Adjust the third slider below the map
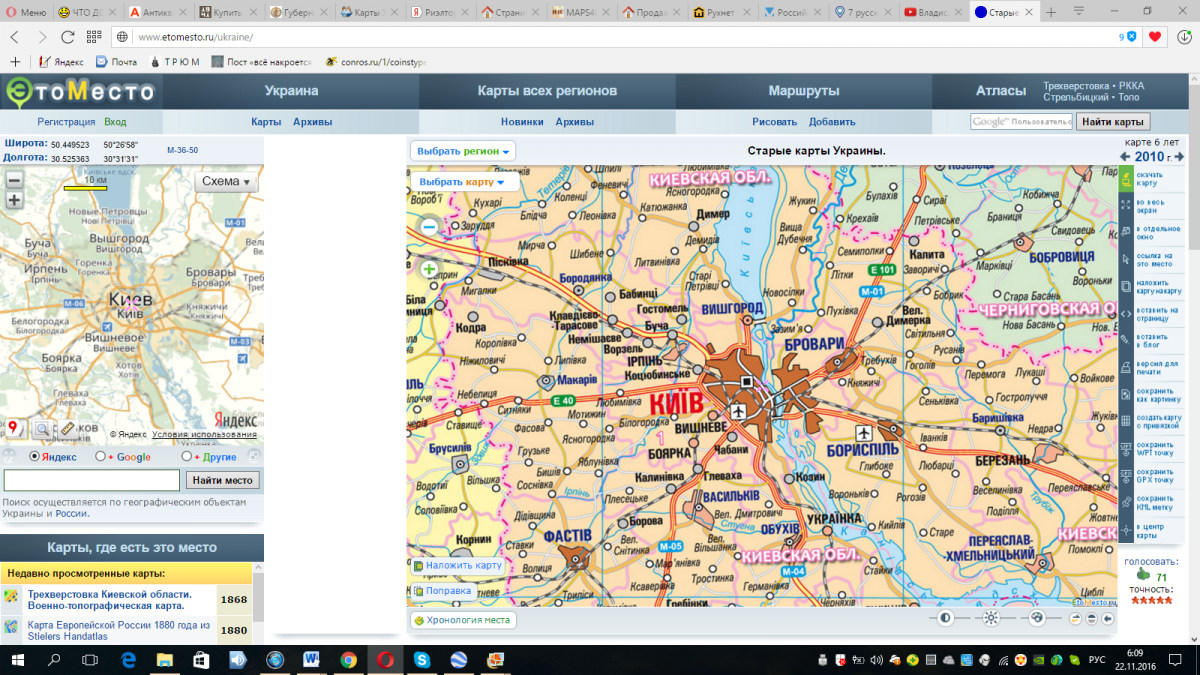Viewport: 1200px width, 675px height. [1036, 618]
